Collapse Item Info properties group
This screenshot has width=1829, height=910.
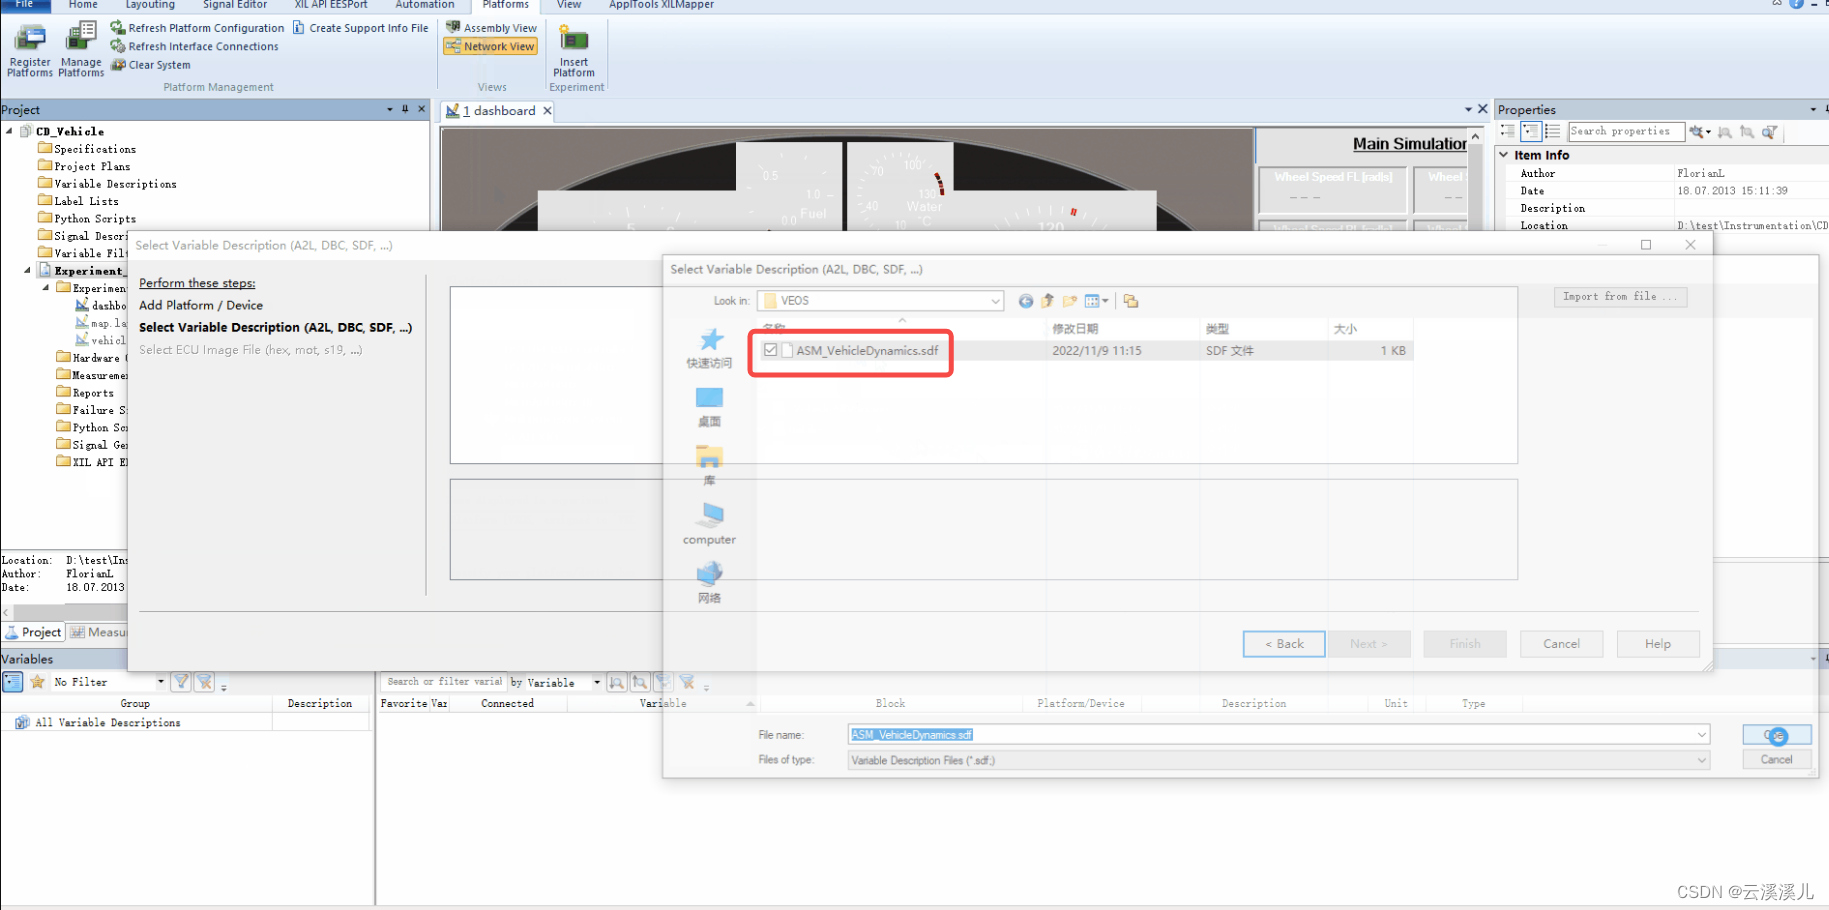[x=1504, y=155]
